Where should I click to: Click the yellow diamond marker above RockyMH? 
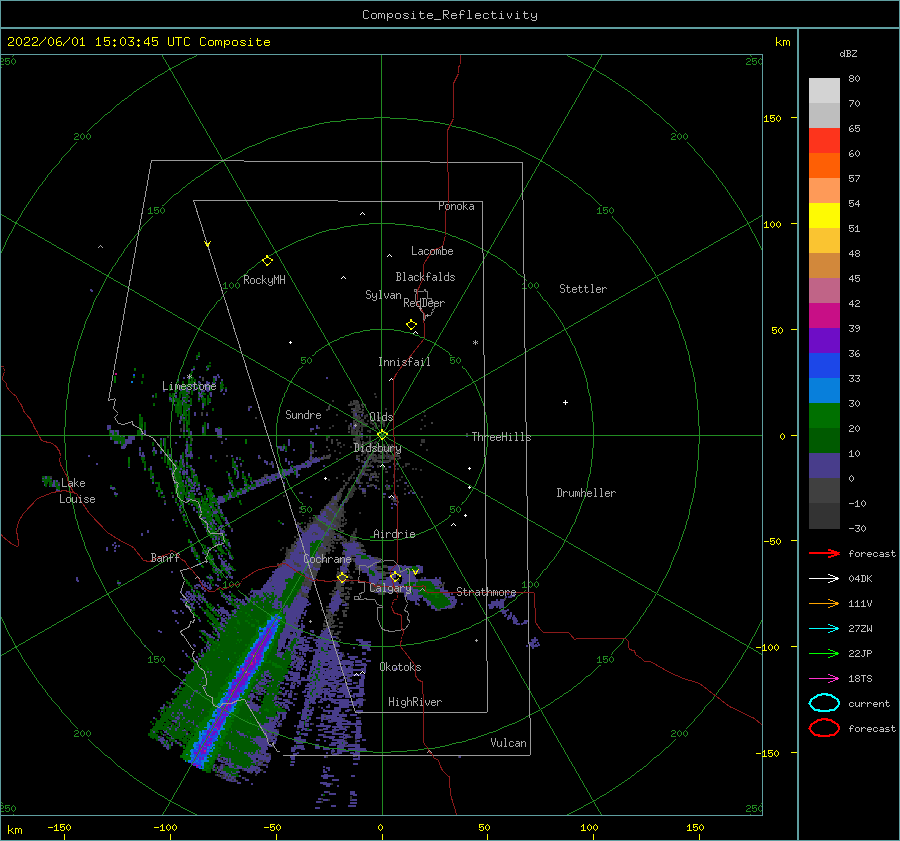pos(267,261)
